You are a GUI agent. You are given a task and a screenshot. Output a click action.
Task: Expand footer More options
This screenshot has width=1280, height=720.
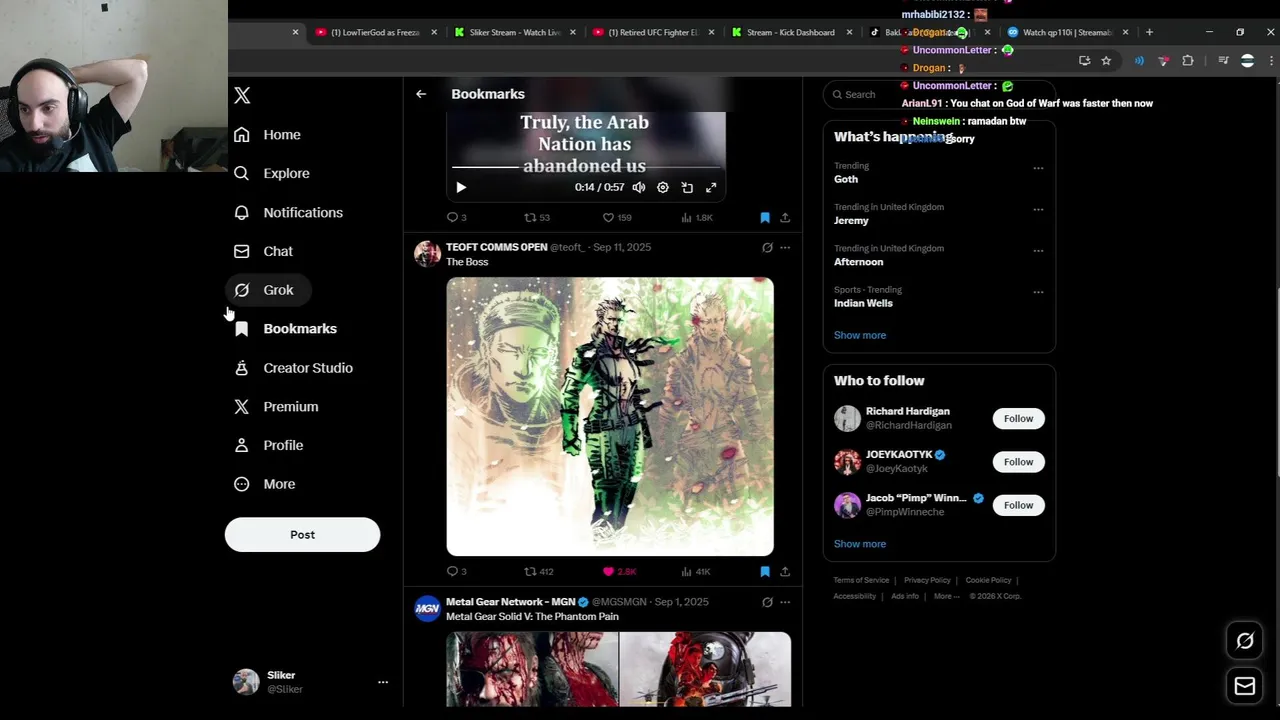click(x=946, y=596)
